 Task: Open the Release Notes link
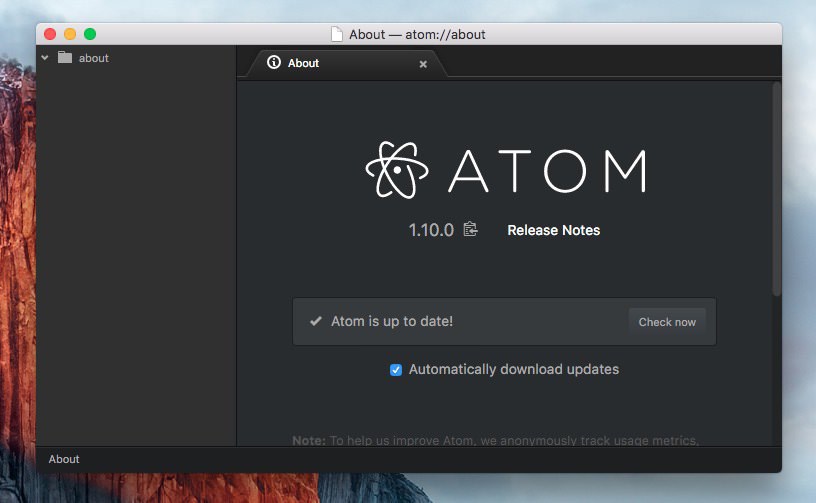[x=554, y=230]
